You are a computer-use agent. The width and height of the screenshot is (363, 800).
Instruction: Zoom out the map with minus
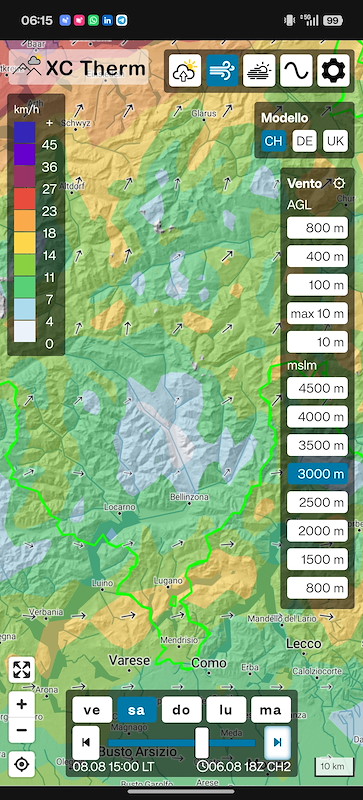21,730
